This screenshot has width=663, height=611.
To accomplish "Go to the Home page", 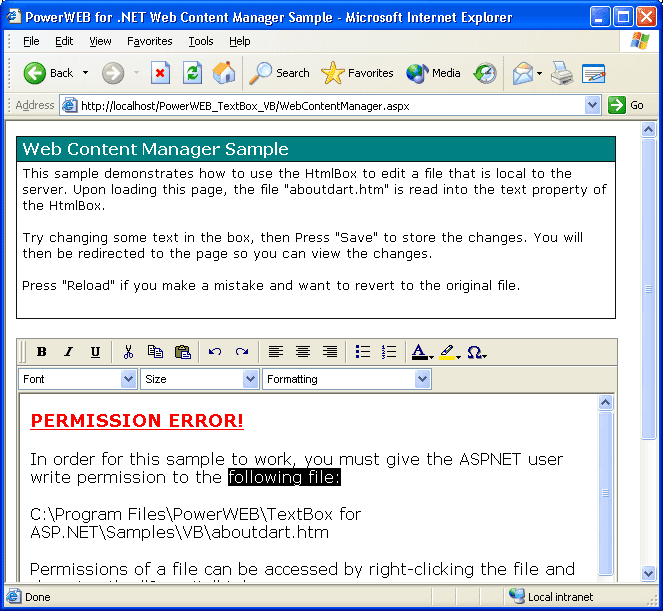I will 224,73.
